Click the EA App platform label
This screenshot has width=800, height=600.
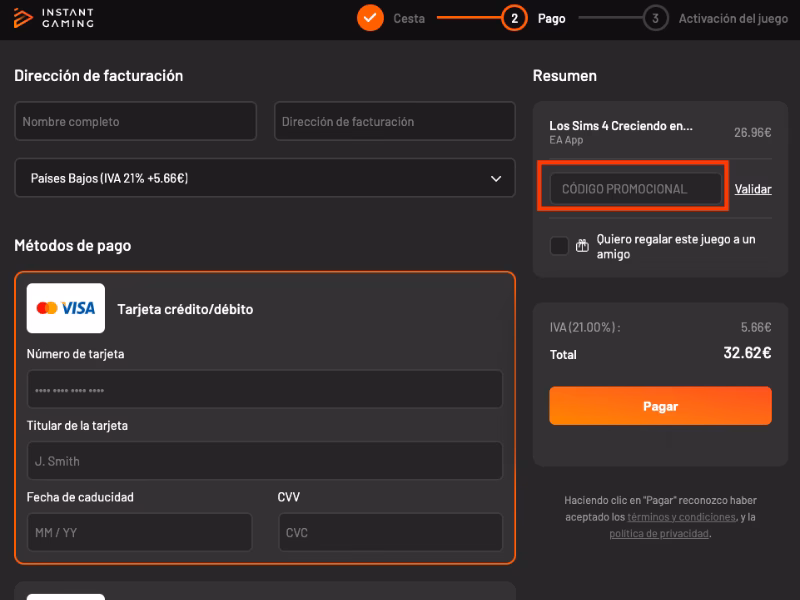pos(566,140)
